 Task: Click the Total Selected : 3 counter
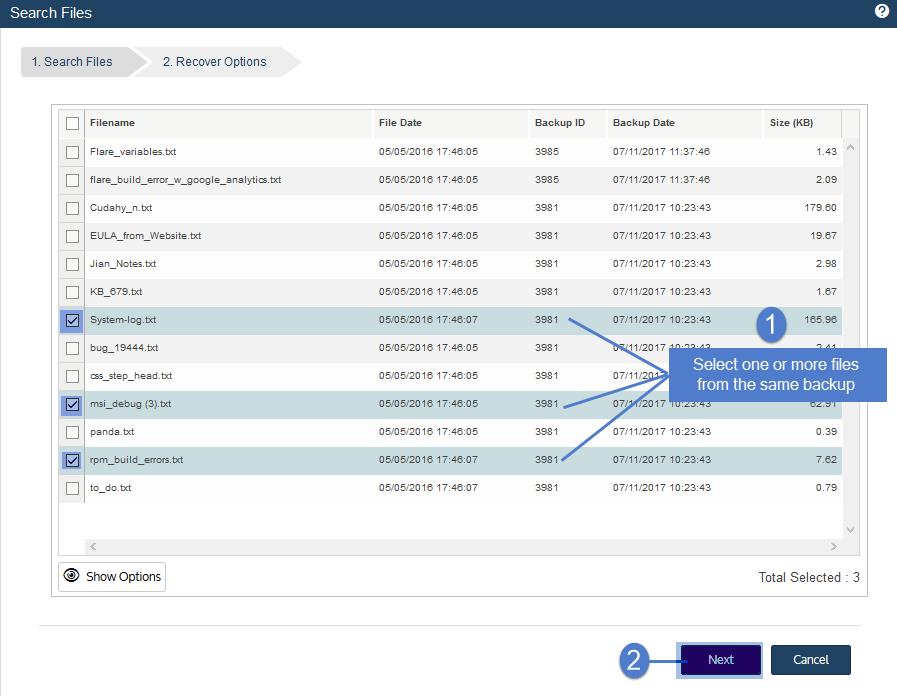pos(809,578)
